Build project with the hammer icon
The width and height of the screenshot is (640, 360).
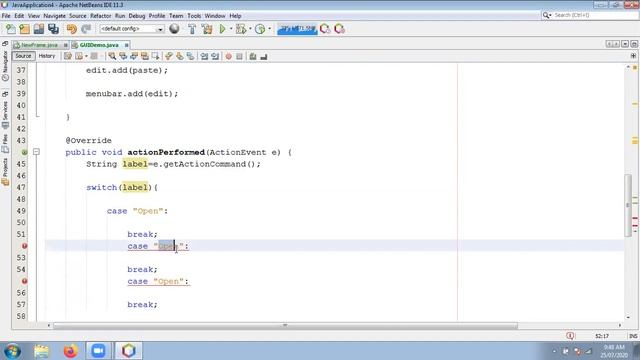[x=192, y=29]
